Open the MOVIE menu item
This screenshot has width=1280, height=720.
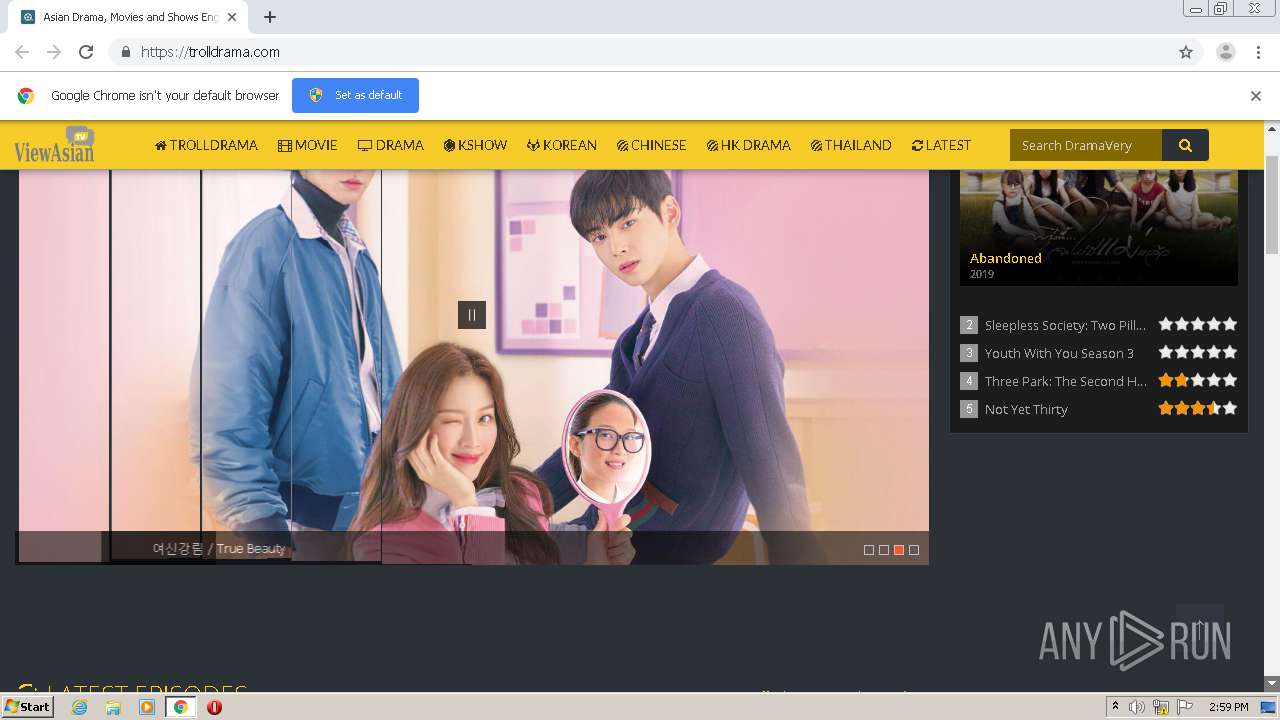click(x=308, y=145)
